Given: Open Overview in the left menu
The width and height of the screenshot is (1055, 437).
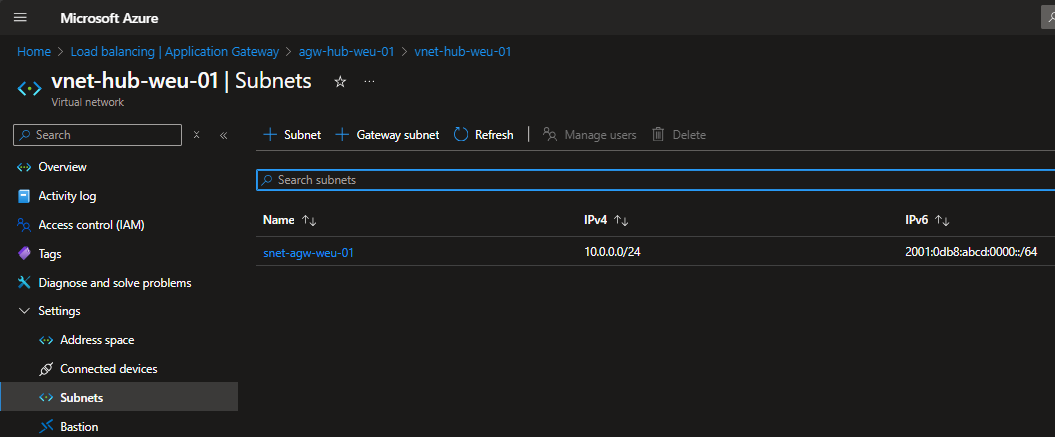Looking at the screenshot, I should (x=62, y=167).
